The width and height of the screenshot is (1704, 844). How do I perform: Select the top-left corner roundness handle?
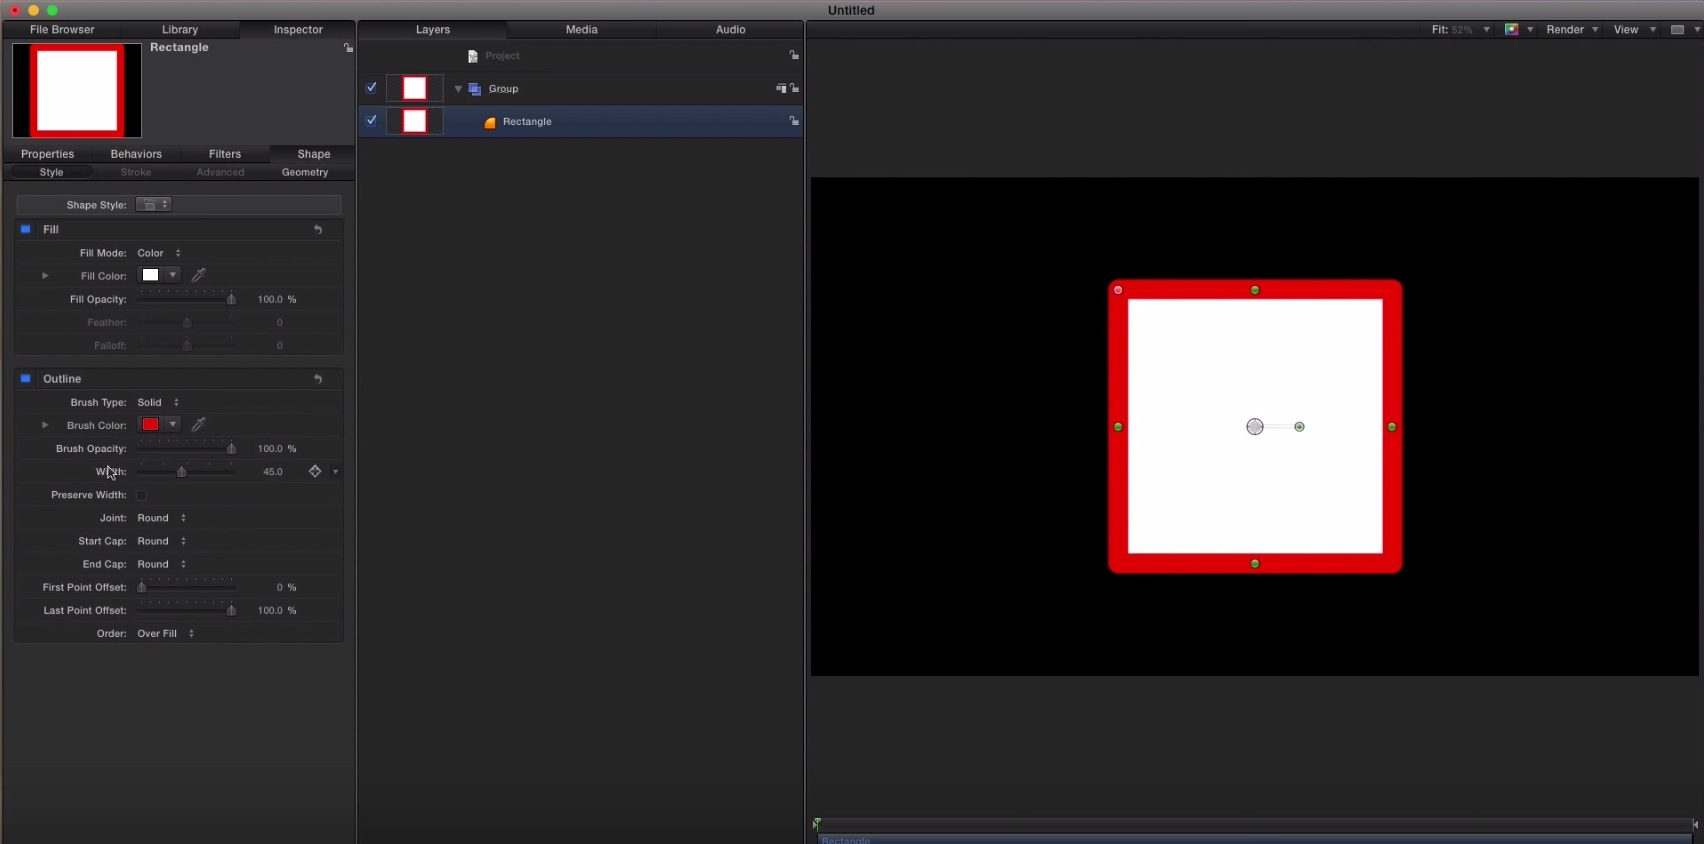[1118, 290]
